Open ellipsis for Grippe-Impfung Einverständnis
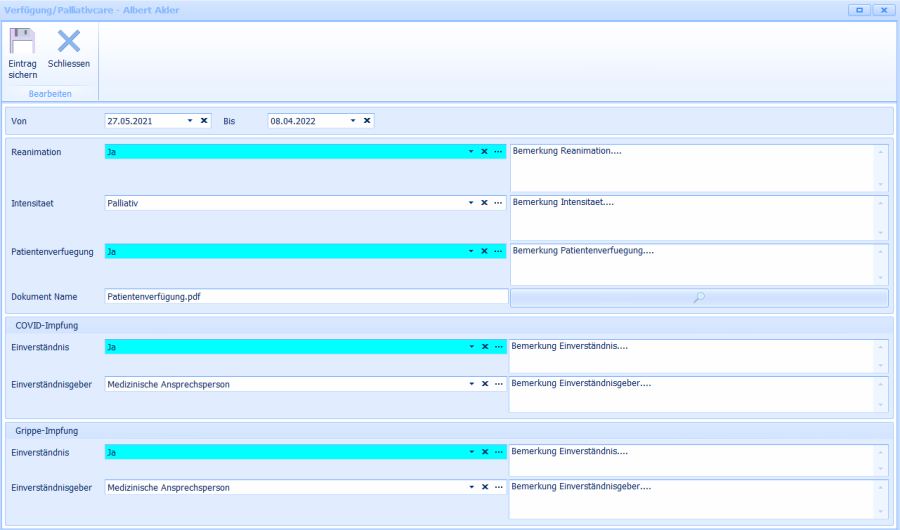 498,452
